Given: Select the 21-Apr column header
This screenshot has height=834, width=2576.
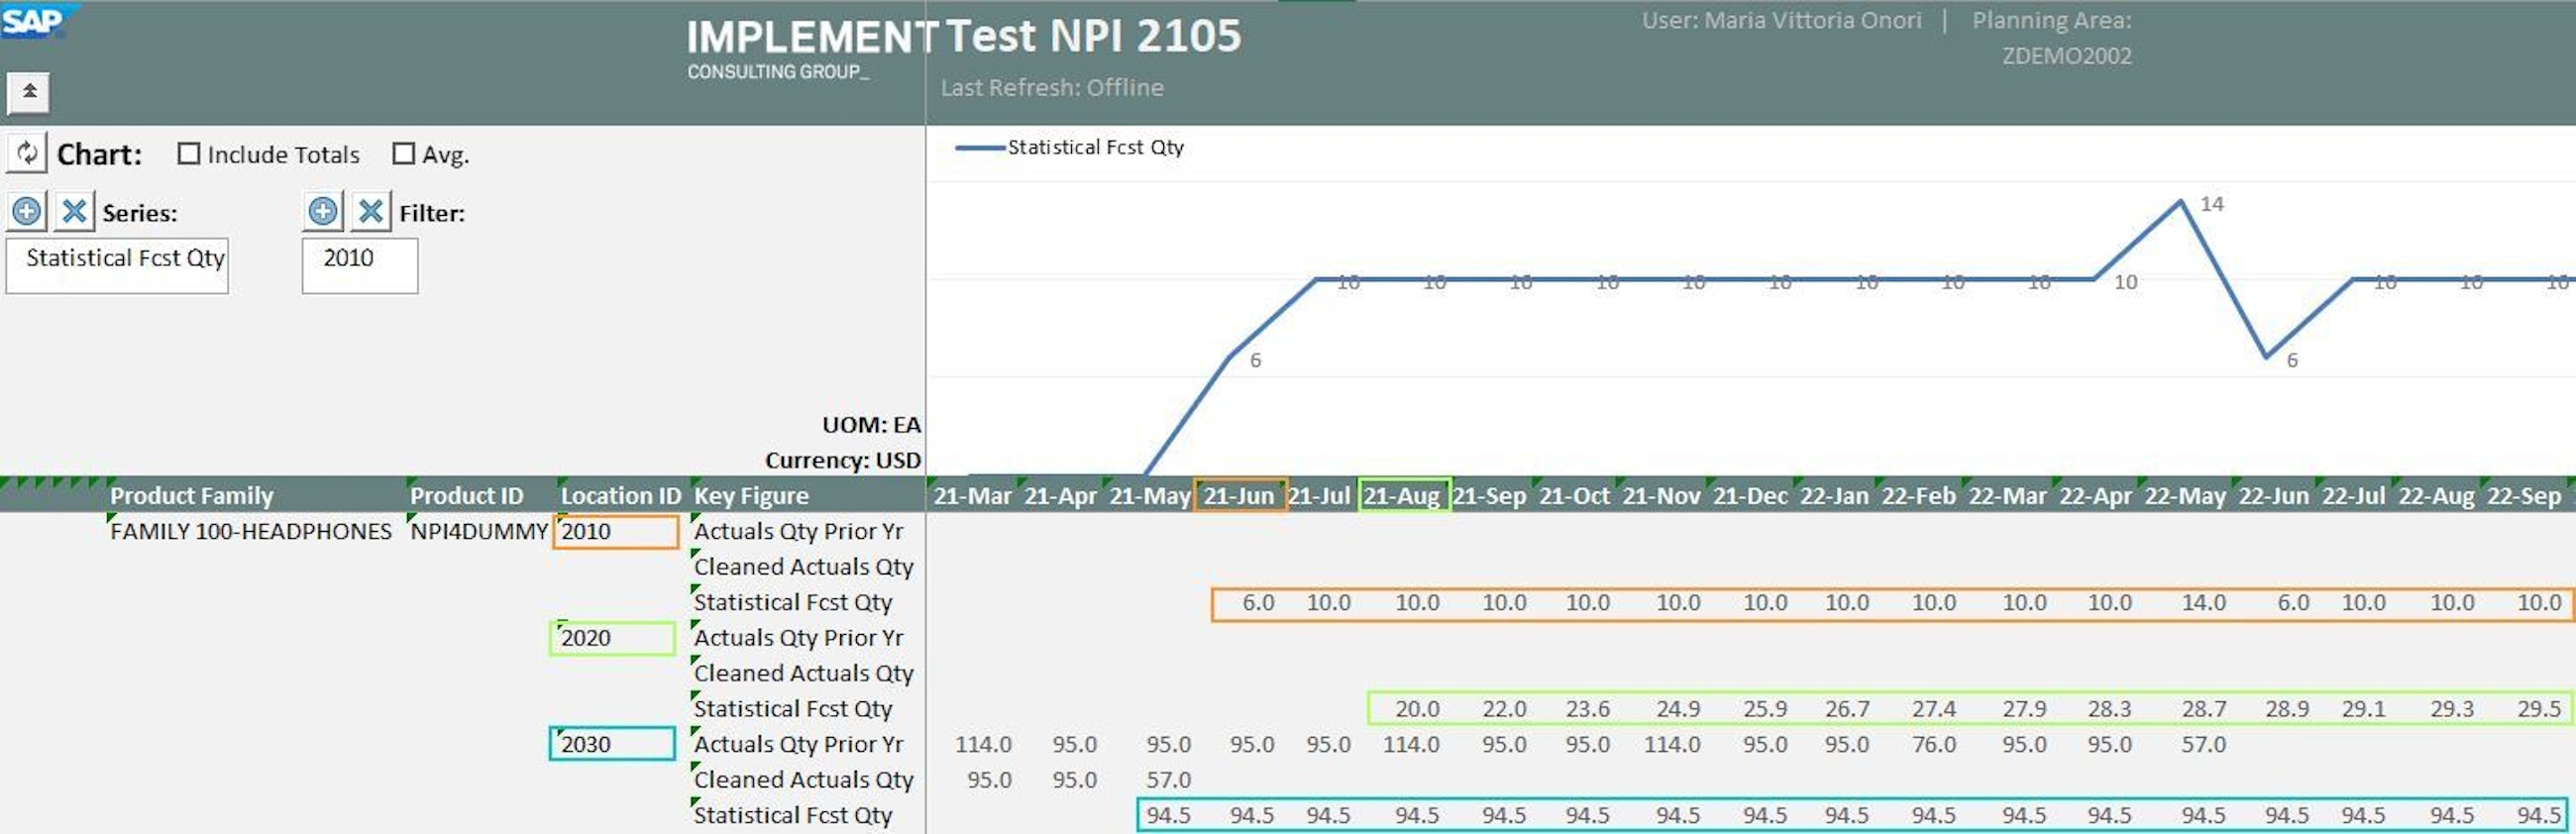Looking at the screenshot, I should 1060,495.
